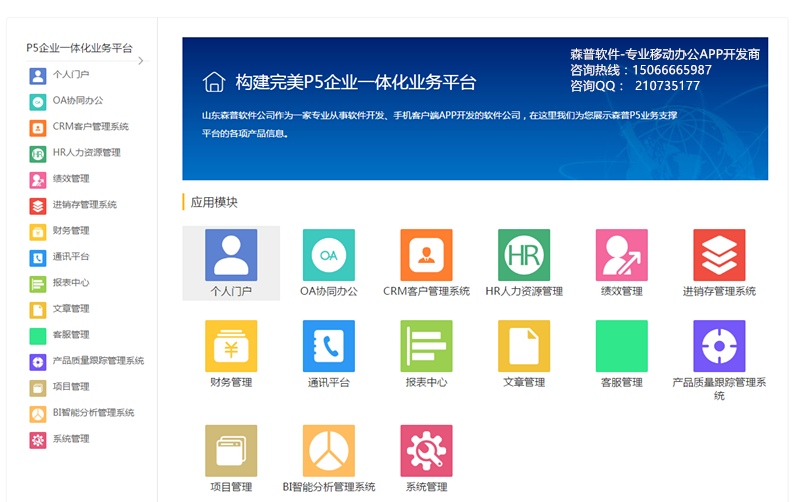Click the 应用模块 section heading
This screenshot has width=800, height=502.
(214, 203)
